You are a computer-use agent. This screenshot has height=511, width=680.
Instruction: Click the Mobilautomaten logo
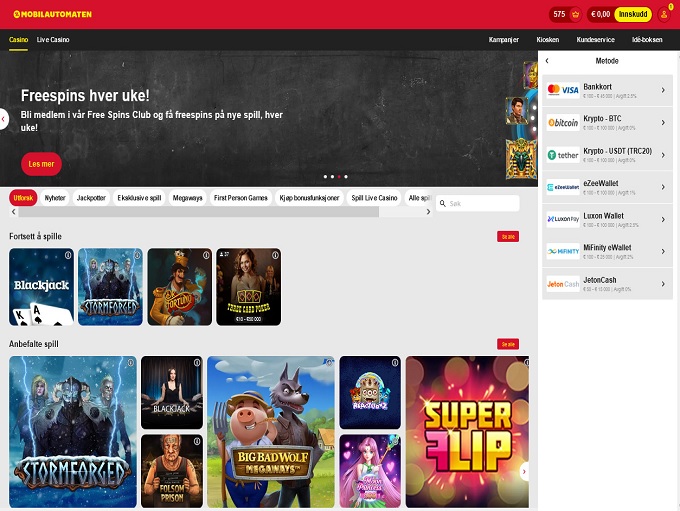click(51, 14)
